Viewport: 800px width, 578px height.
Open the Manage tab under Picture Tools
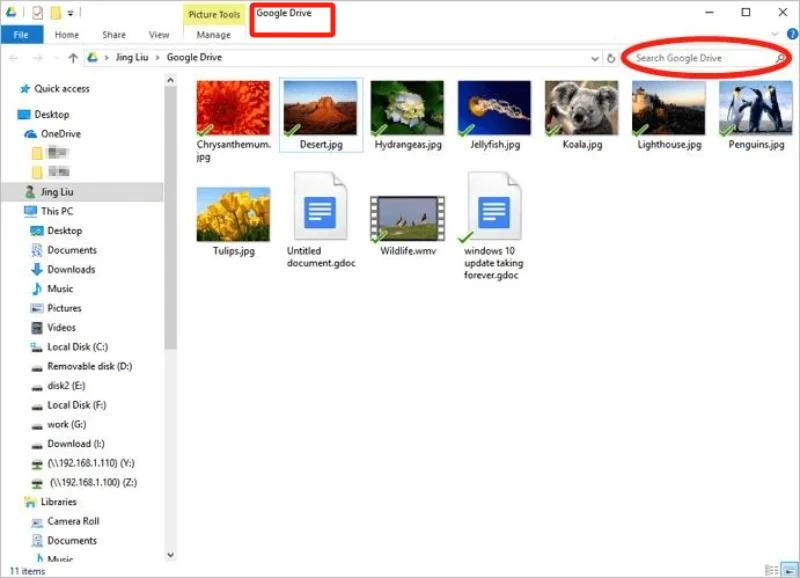pos(214,34)
